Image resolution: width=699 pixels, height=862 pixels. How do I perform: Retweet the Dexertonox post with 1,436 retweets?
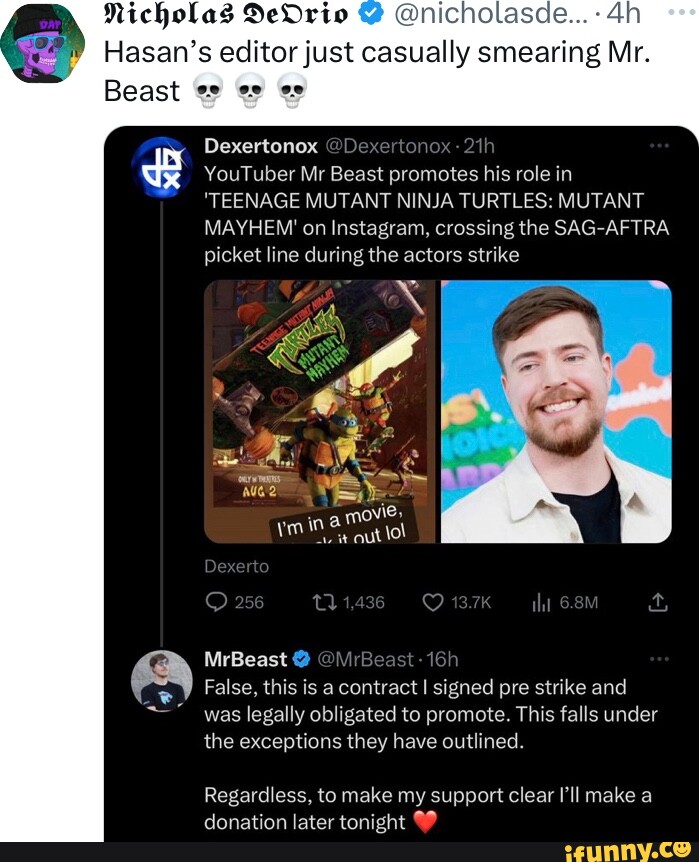[328, 602]
